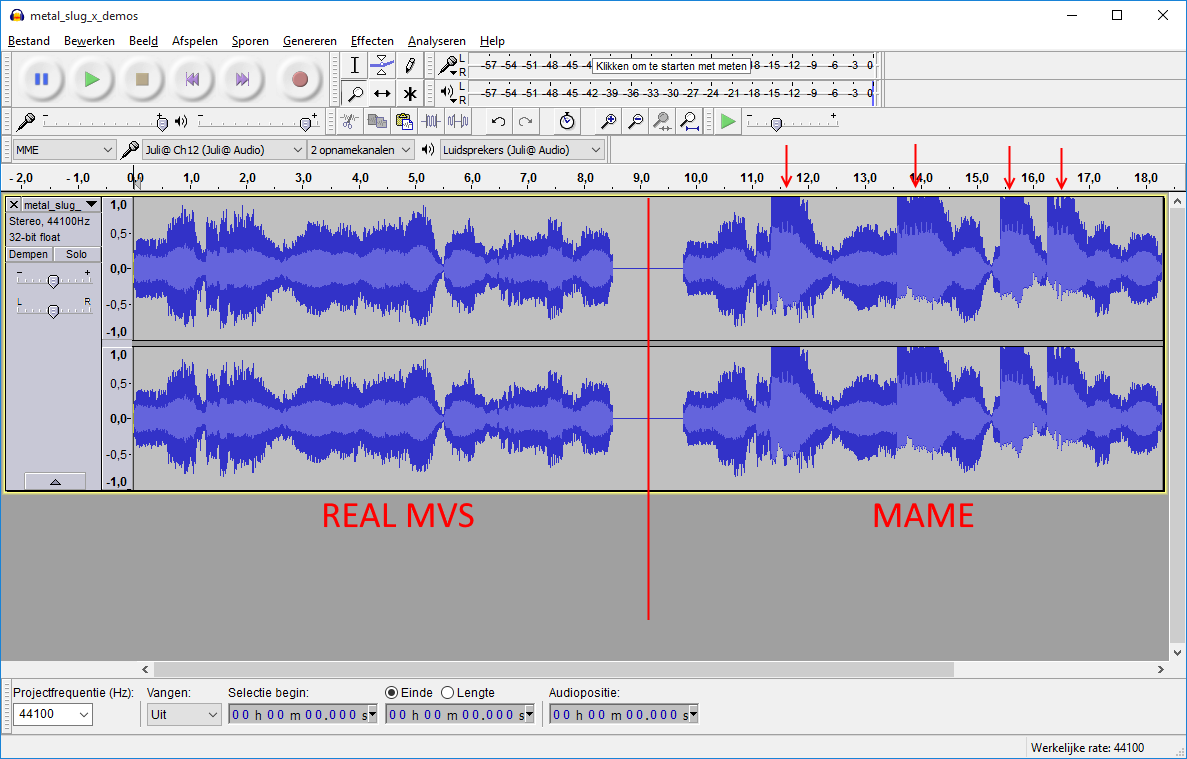Click the Trim audio icon
Viewport: 1187px width, 759px height.
click(x=431, y=121)
